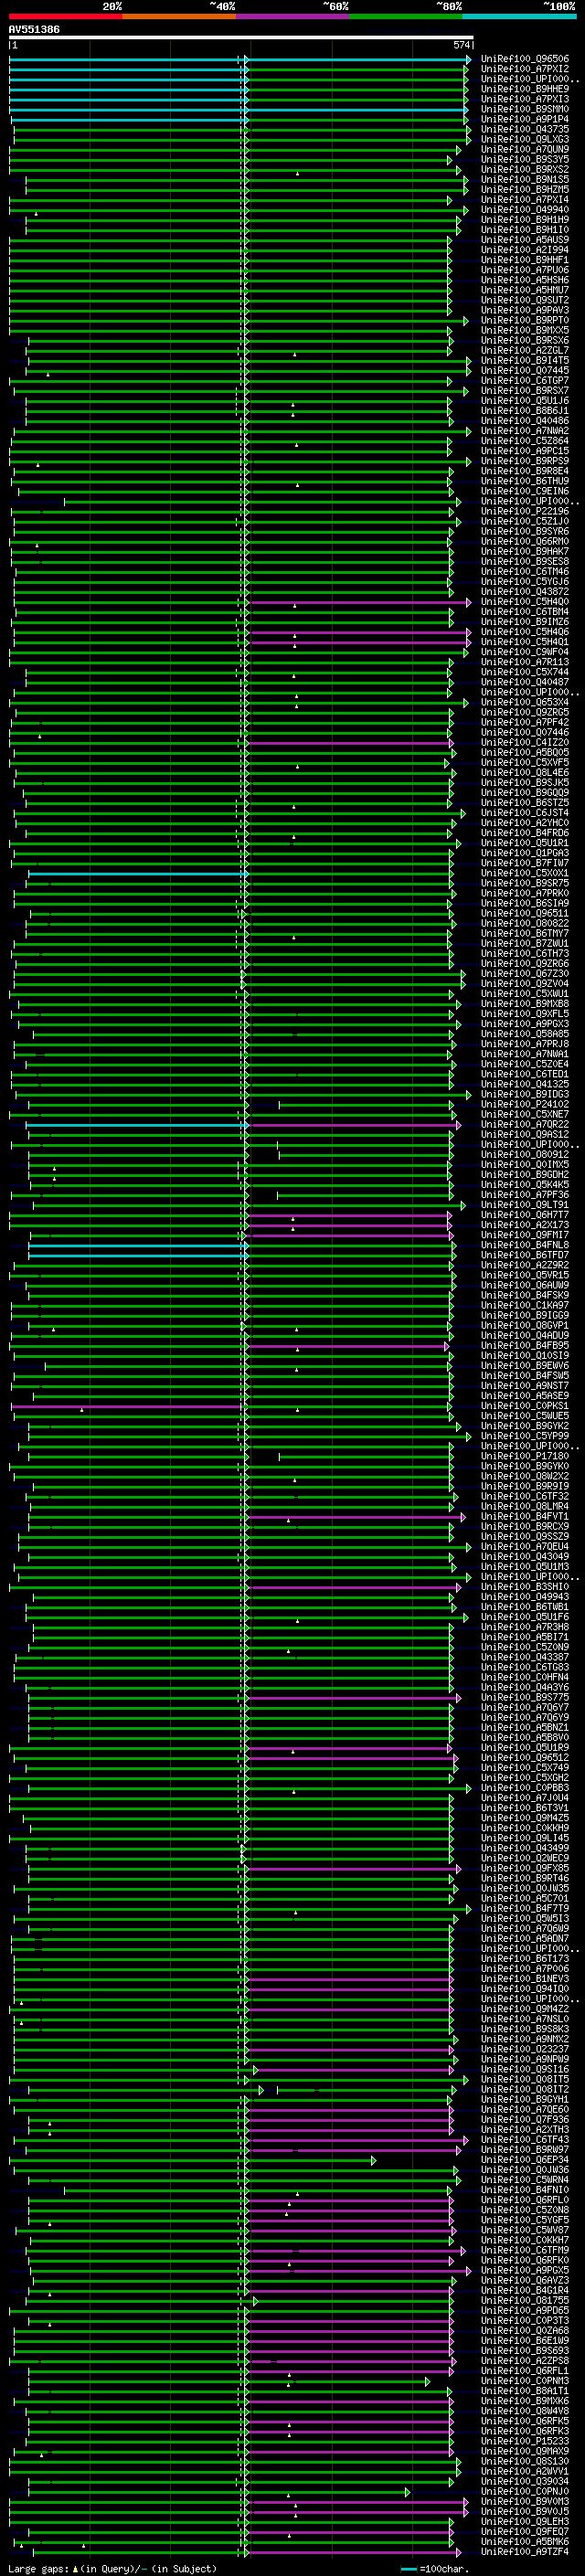Select the UniRef100_P15233 entry

point(525,2441)
